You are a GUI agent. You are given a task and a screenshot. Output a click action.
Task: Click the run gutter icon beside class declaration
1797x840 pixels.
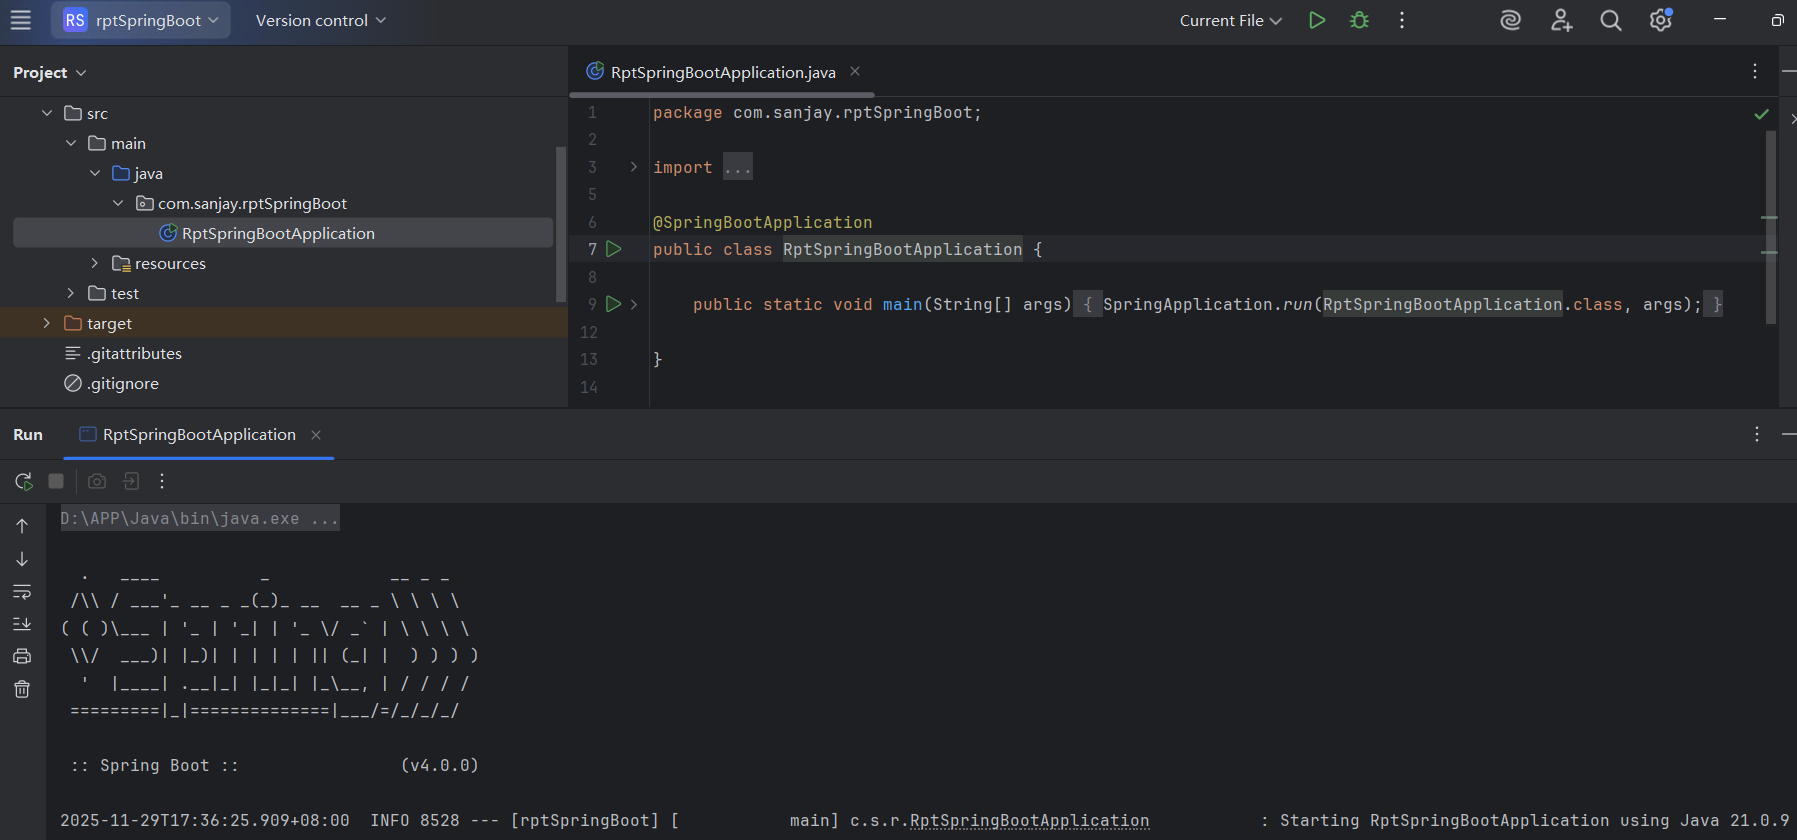tap(614, 249)
